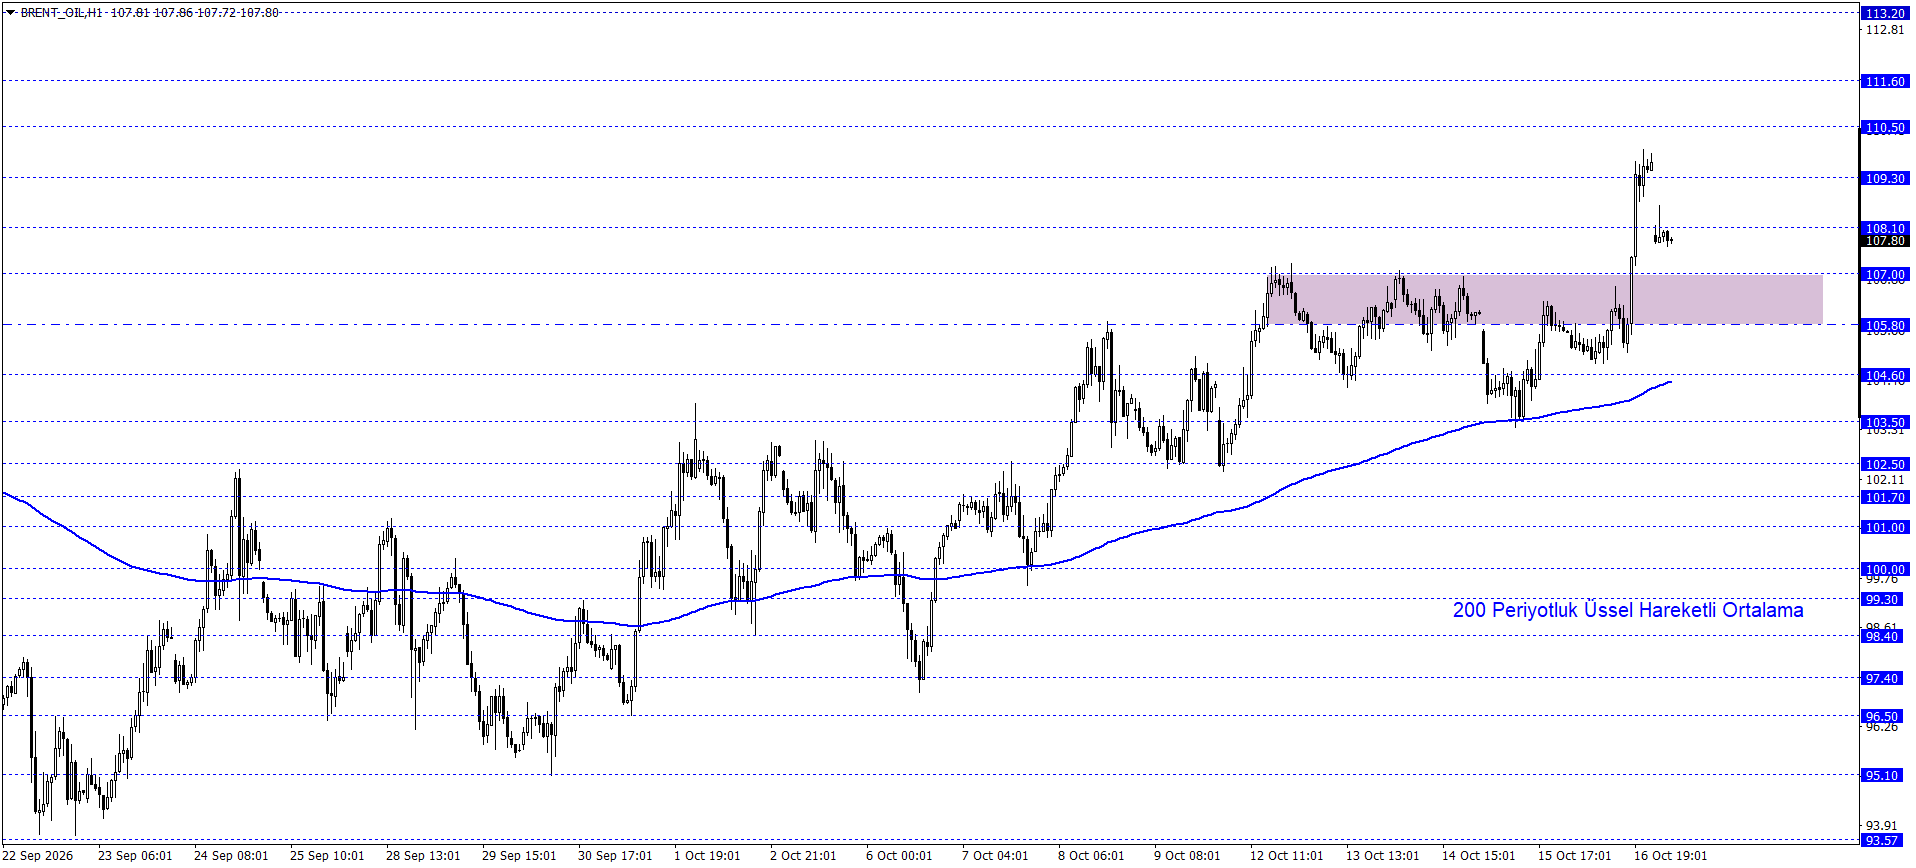Click the 30 Sep 17:01 time label
This screenshot has width=1916, height=868.
pyautogui.click(x=615, y=855)
